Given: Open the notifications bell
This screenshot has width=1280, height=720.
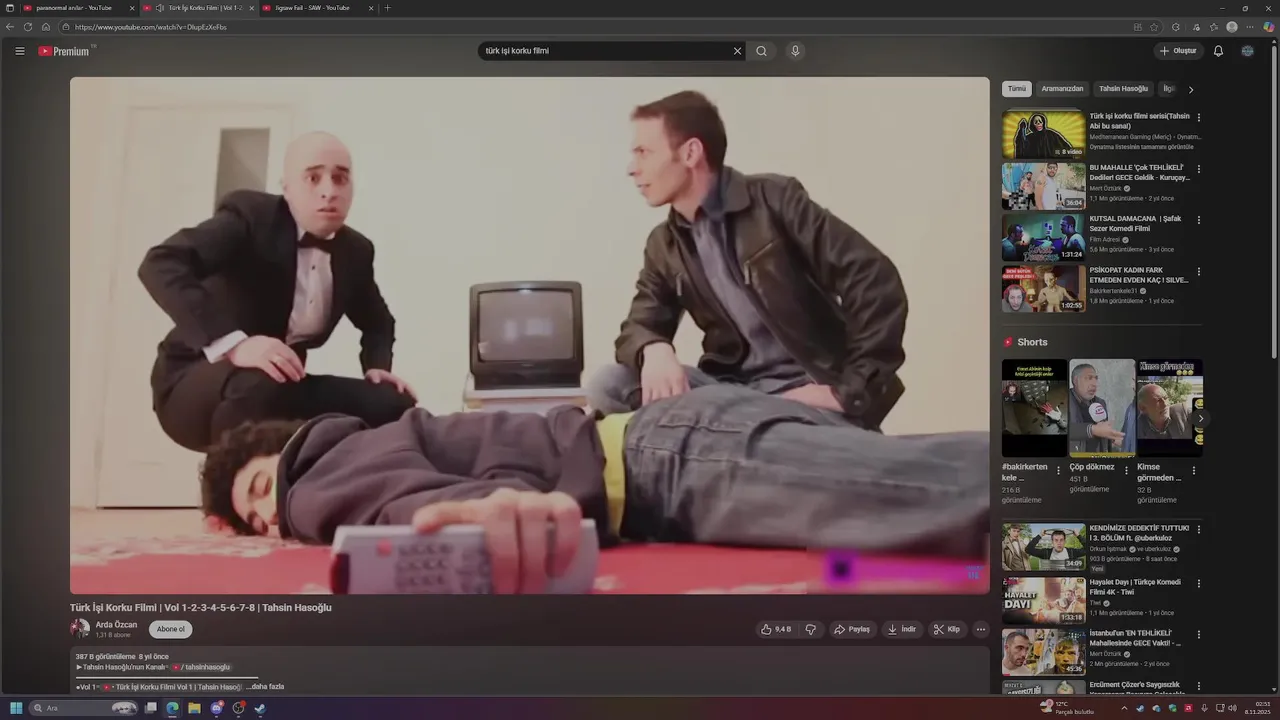Looking at the screenshot, I should (1218, 51).
